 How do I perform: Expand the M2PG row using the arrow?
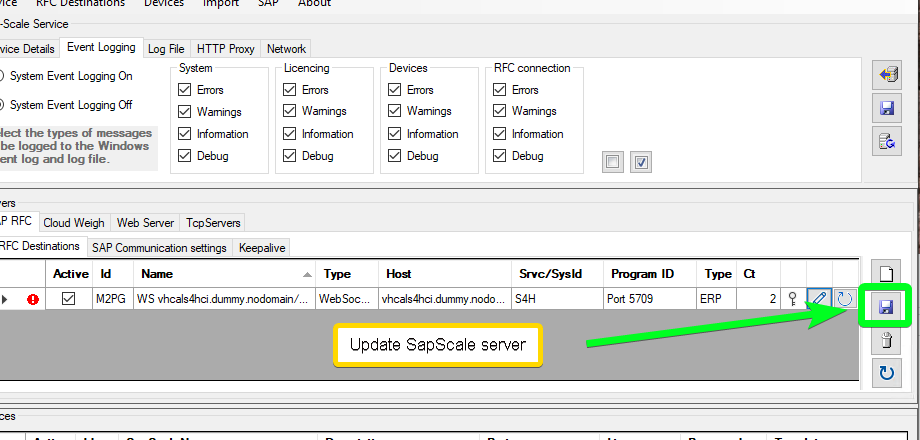[6, 298]
